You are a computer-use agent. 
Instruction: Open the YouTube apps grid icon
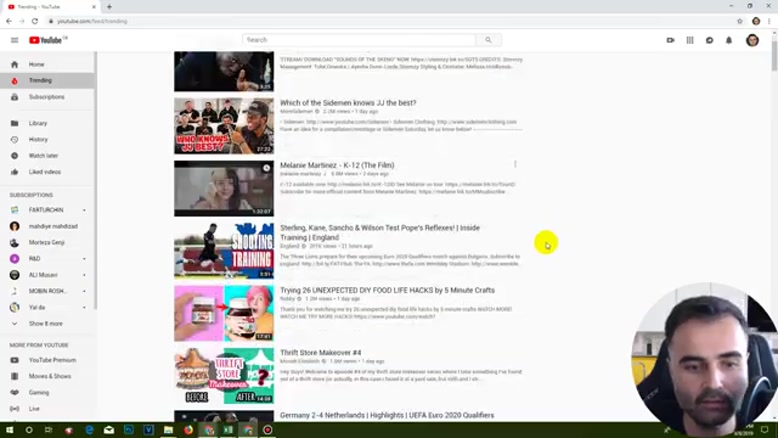pyautogui.click(x=690, y=40)
